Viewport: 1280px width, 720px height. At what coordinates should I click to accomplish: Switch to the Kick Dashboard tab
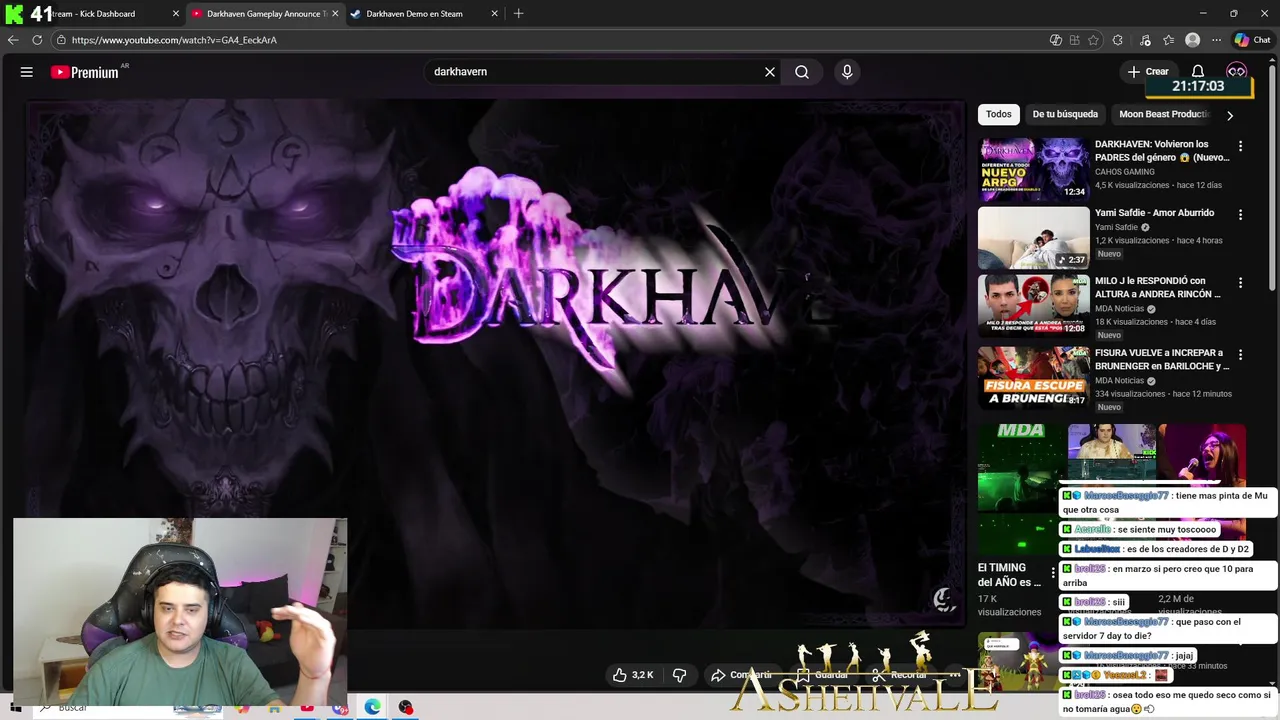pos(92,14)
